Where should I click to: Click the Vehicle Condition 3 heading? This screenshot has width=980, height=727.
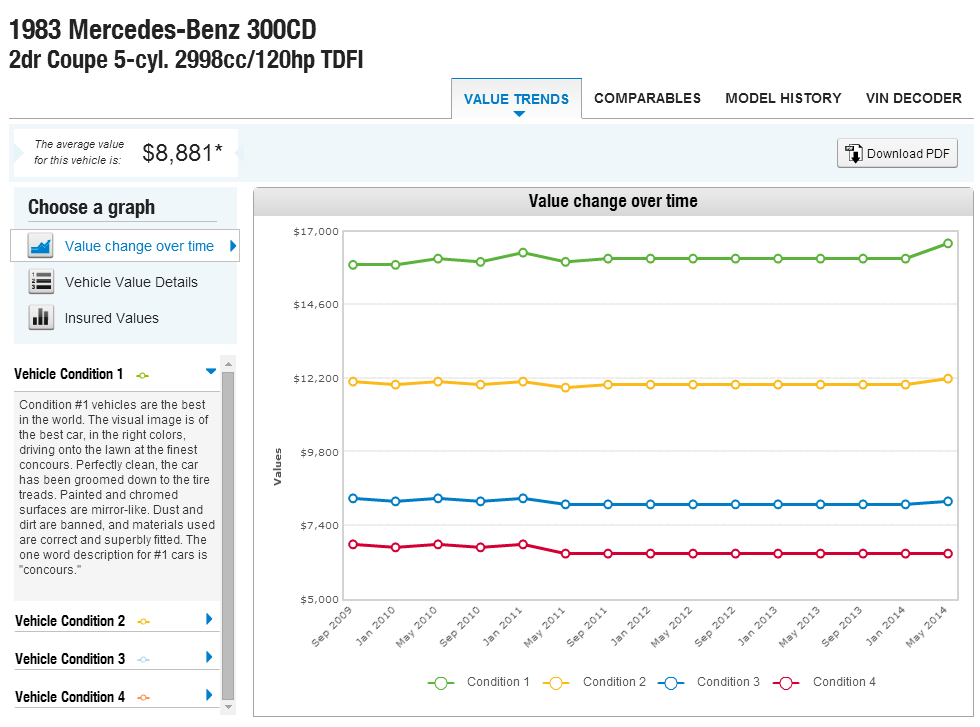click(x=70, y=659)
